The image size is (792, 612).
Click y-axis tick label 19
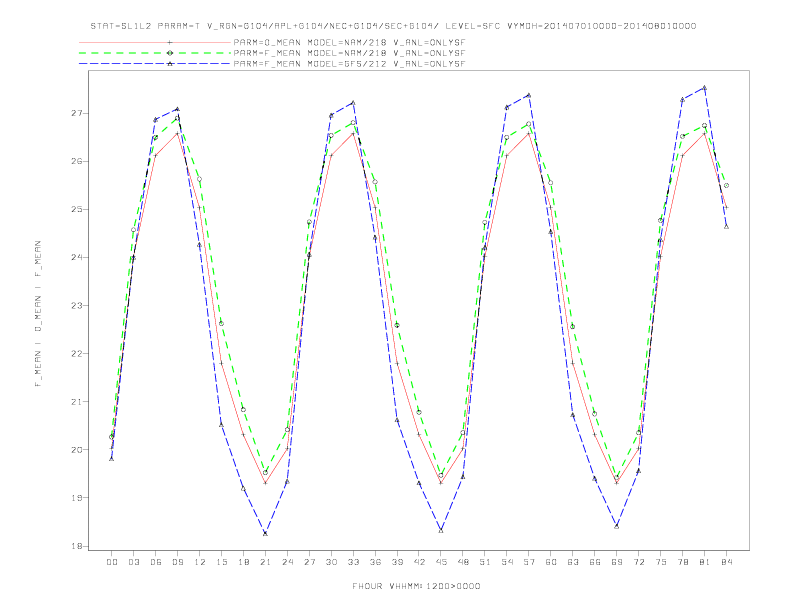click(x=77, y=498)
